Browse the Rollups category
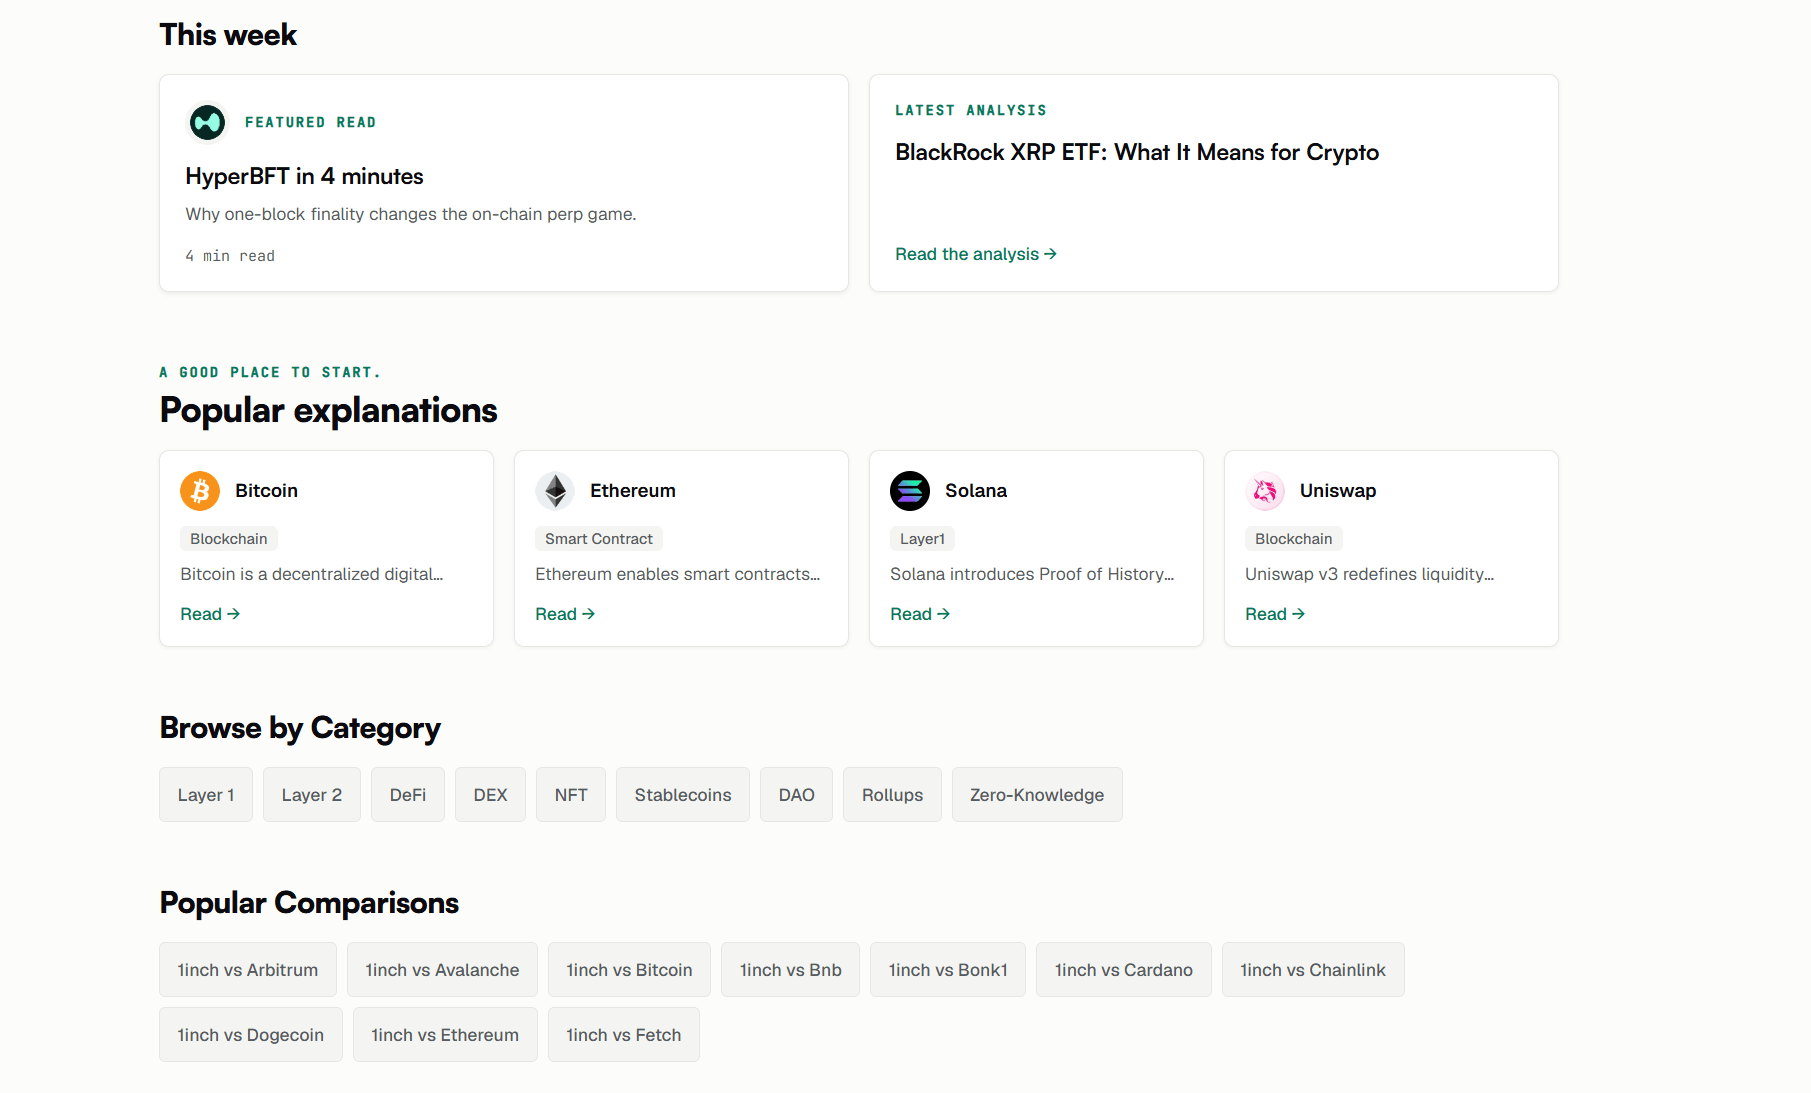 click(892, 795)
